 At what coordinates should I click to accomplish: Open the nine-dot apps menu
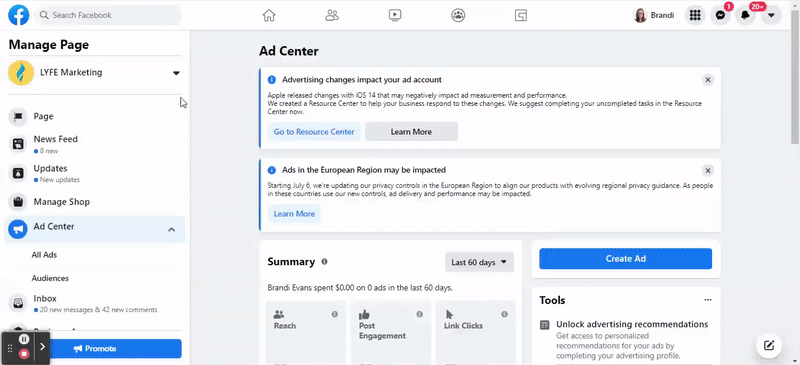tap(694, 15)
